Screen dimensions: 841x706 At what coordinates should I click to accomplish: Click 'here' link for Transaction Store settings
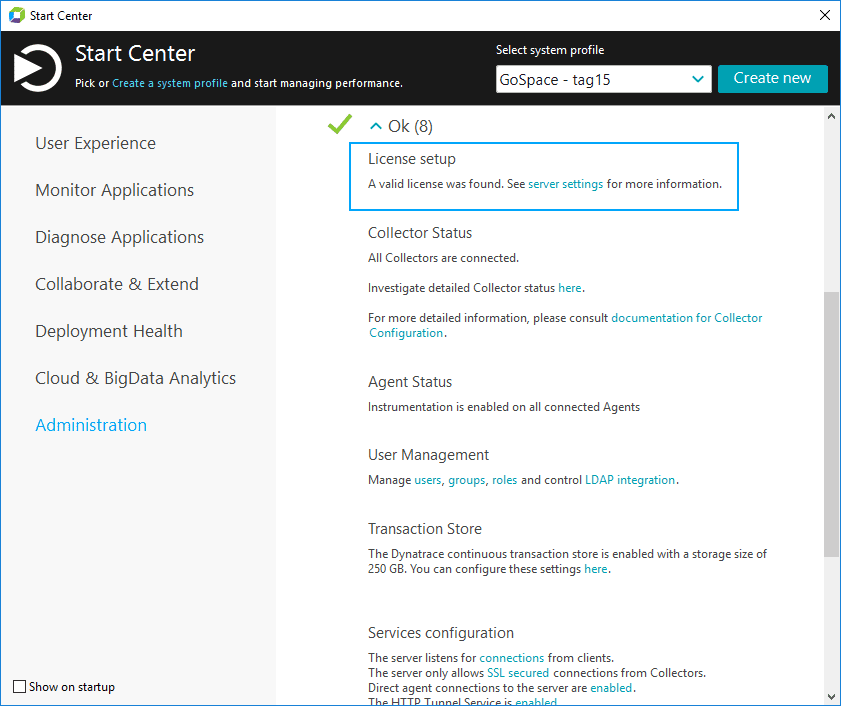(x=595, y=569)
